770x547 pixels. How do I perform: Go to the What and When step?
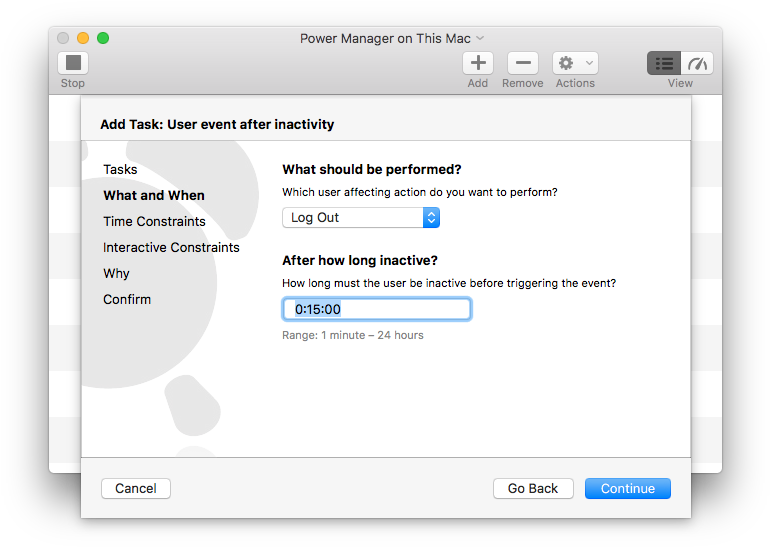pos(154,195)
